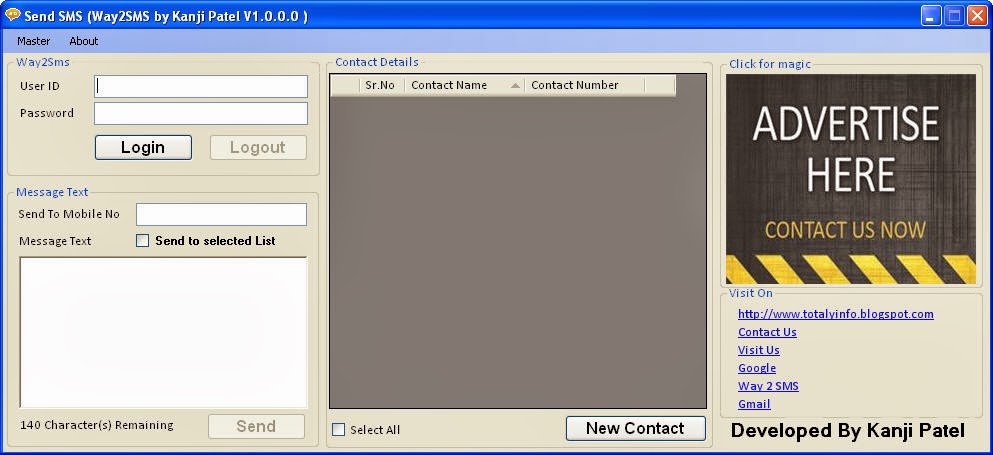Click the Send To Mobile No field

coord(222,214)
